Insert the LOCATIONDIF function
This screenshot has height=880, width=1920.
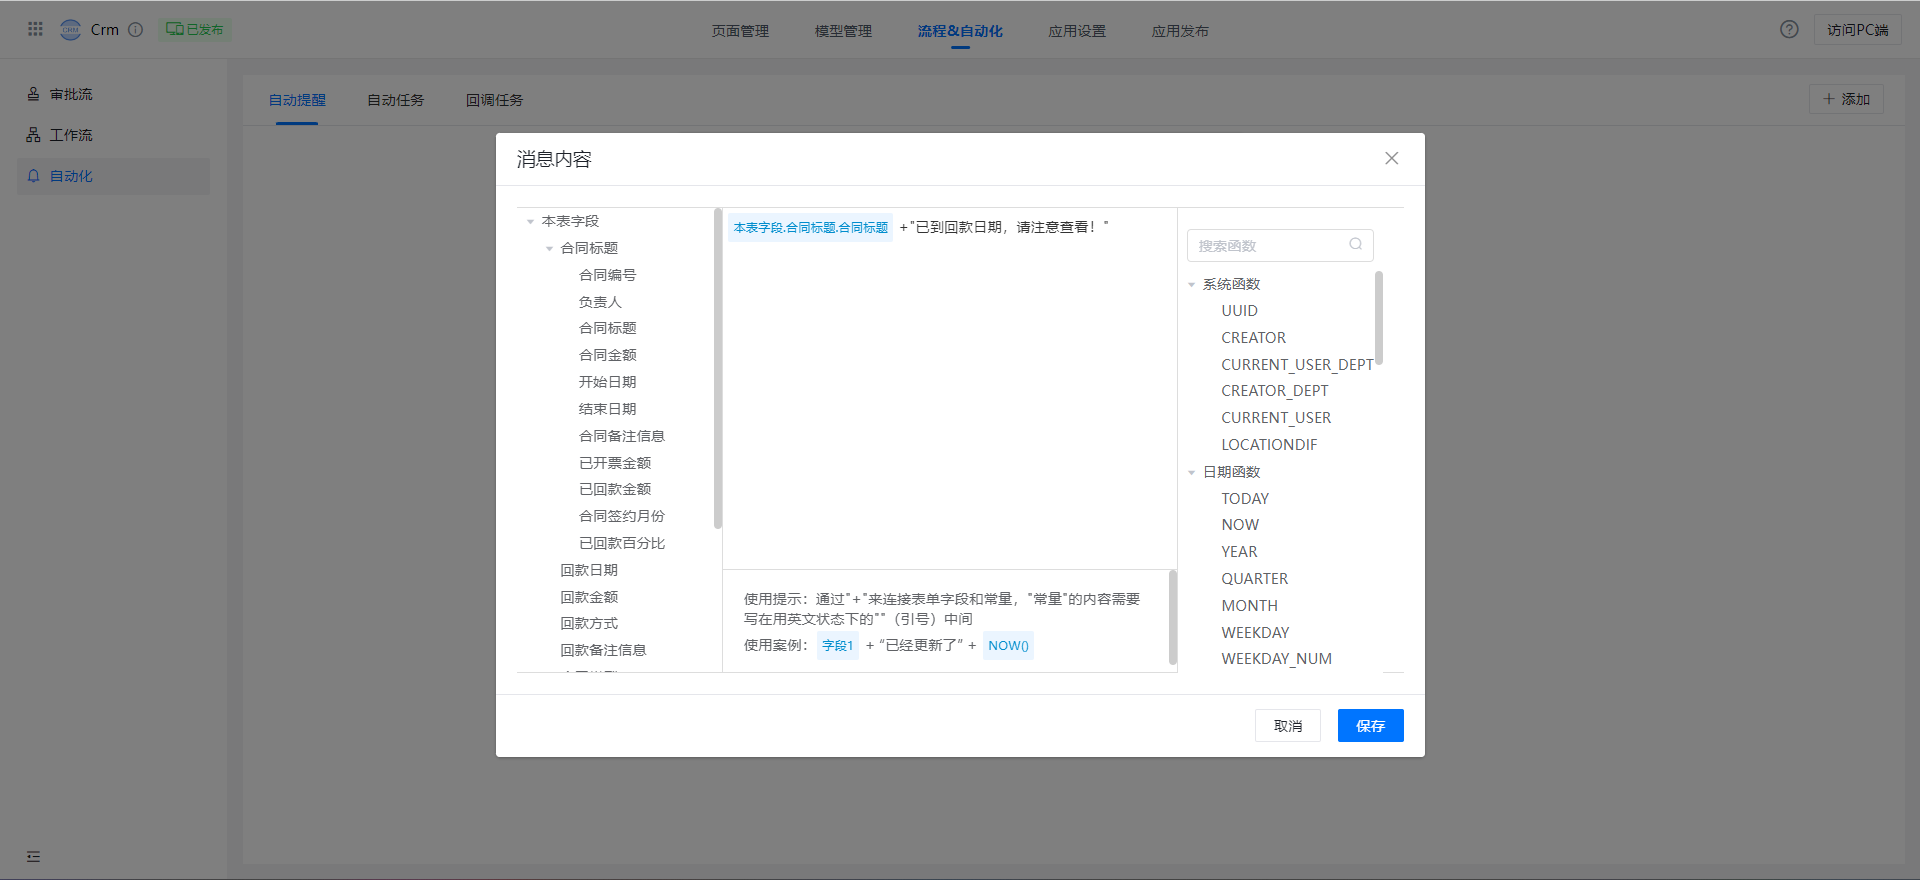click(1269, 445)
